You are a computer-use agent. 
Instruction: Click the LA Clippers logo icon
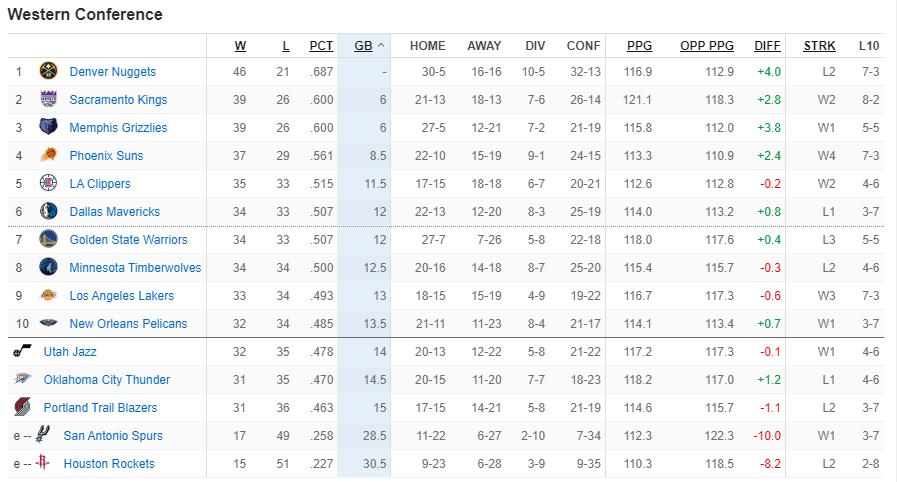coord(49,183)
